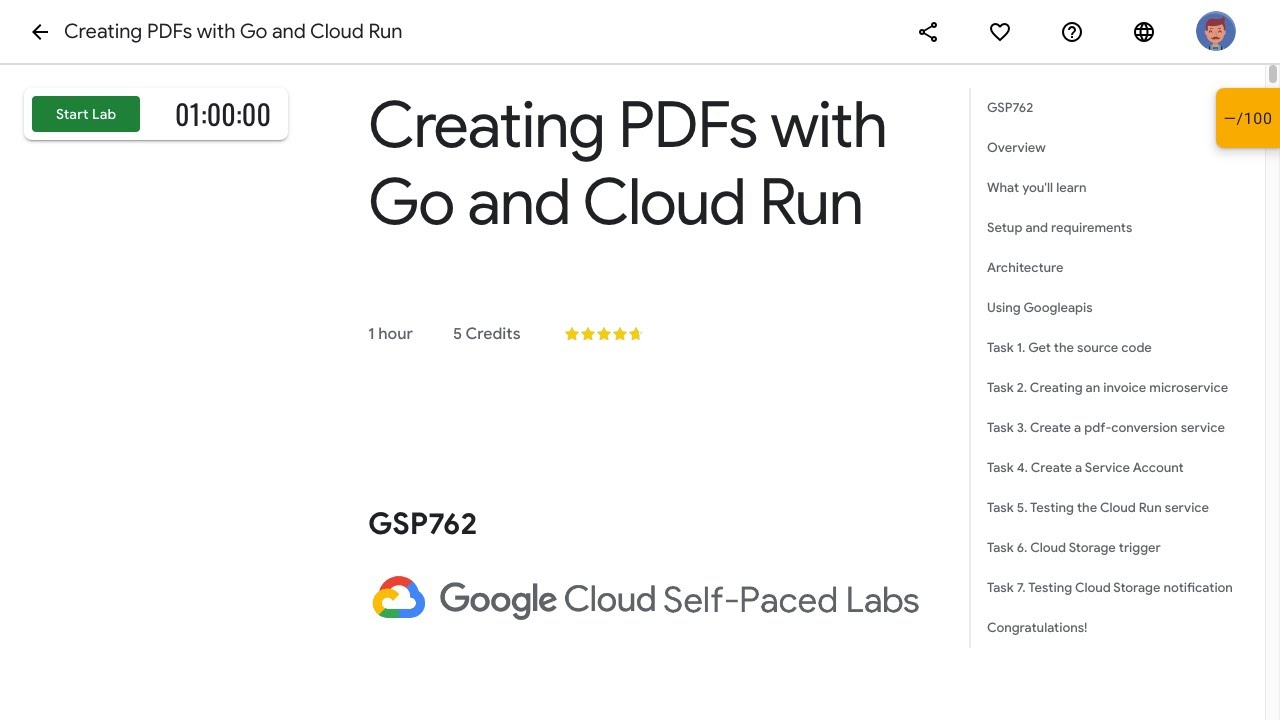The height and width of the screenshot is (720, 1280).
Task: Go to What you'll learn section
Action: click(1036, 187)
